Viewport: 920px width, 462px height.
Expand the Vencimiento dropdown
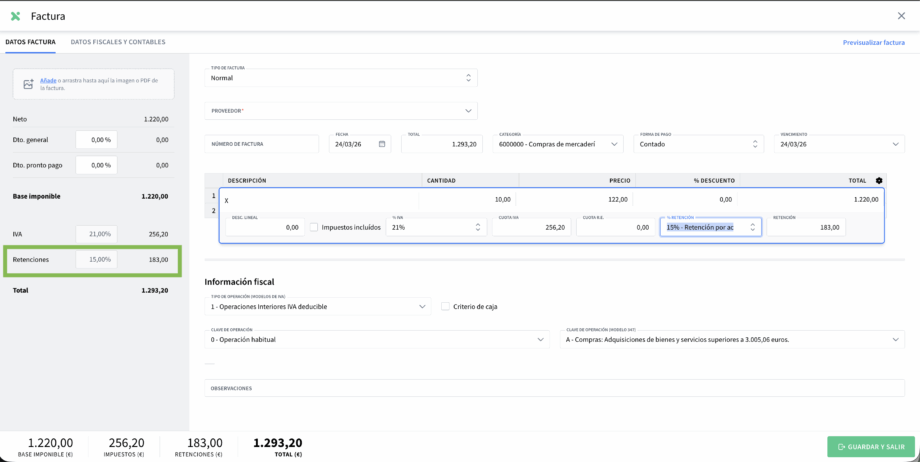895,144
